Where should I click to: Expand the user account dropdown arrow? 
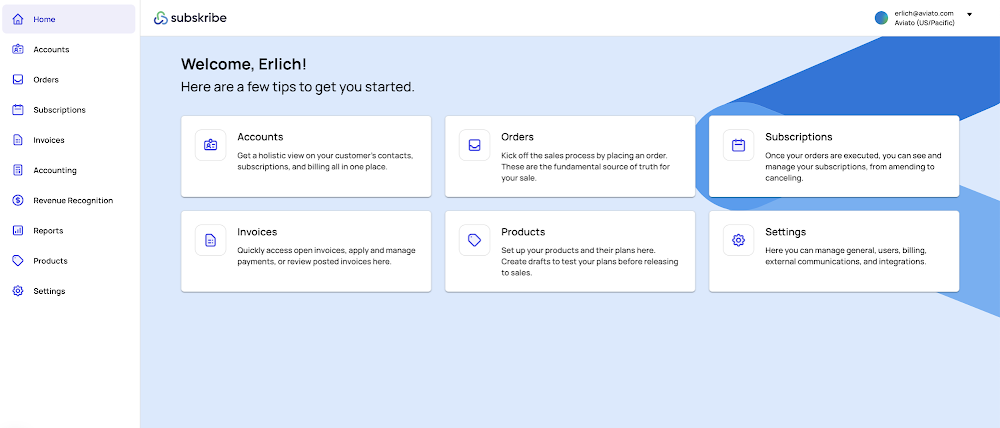(969, 14)
